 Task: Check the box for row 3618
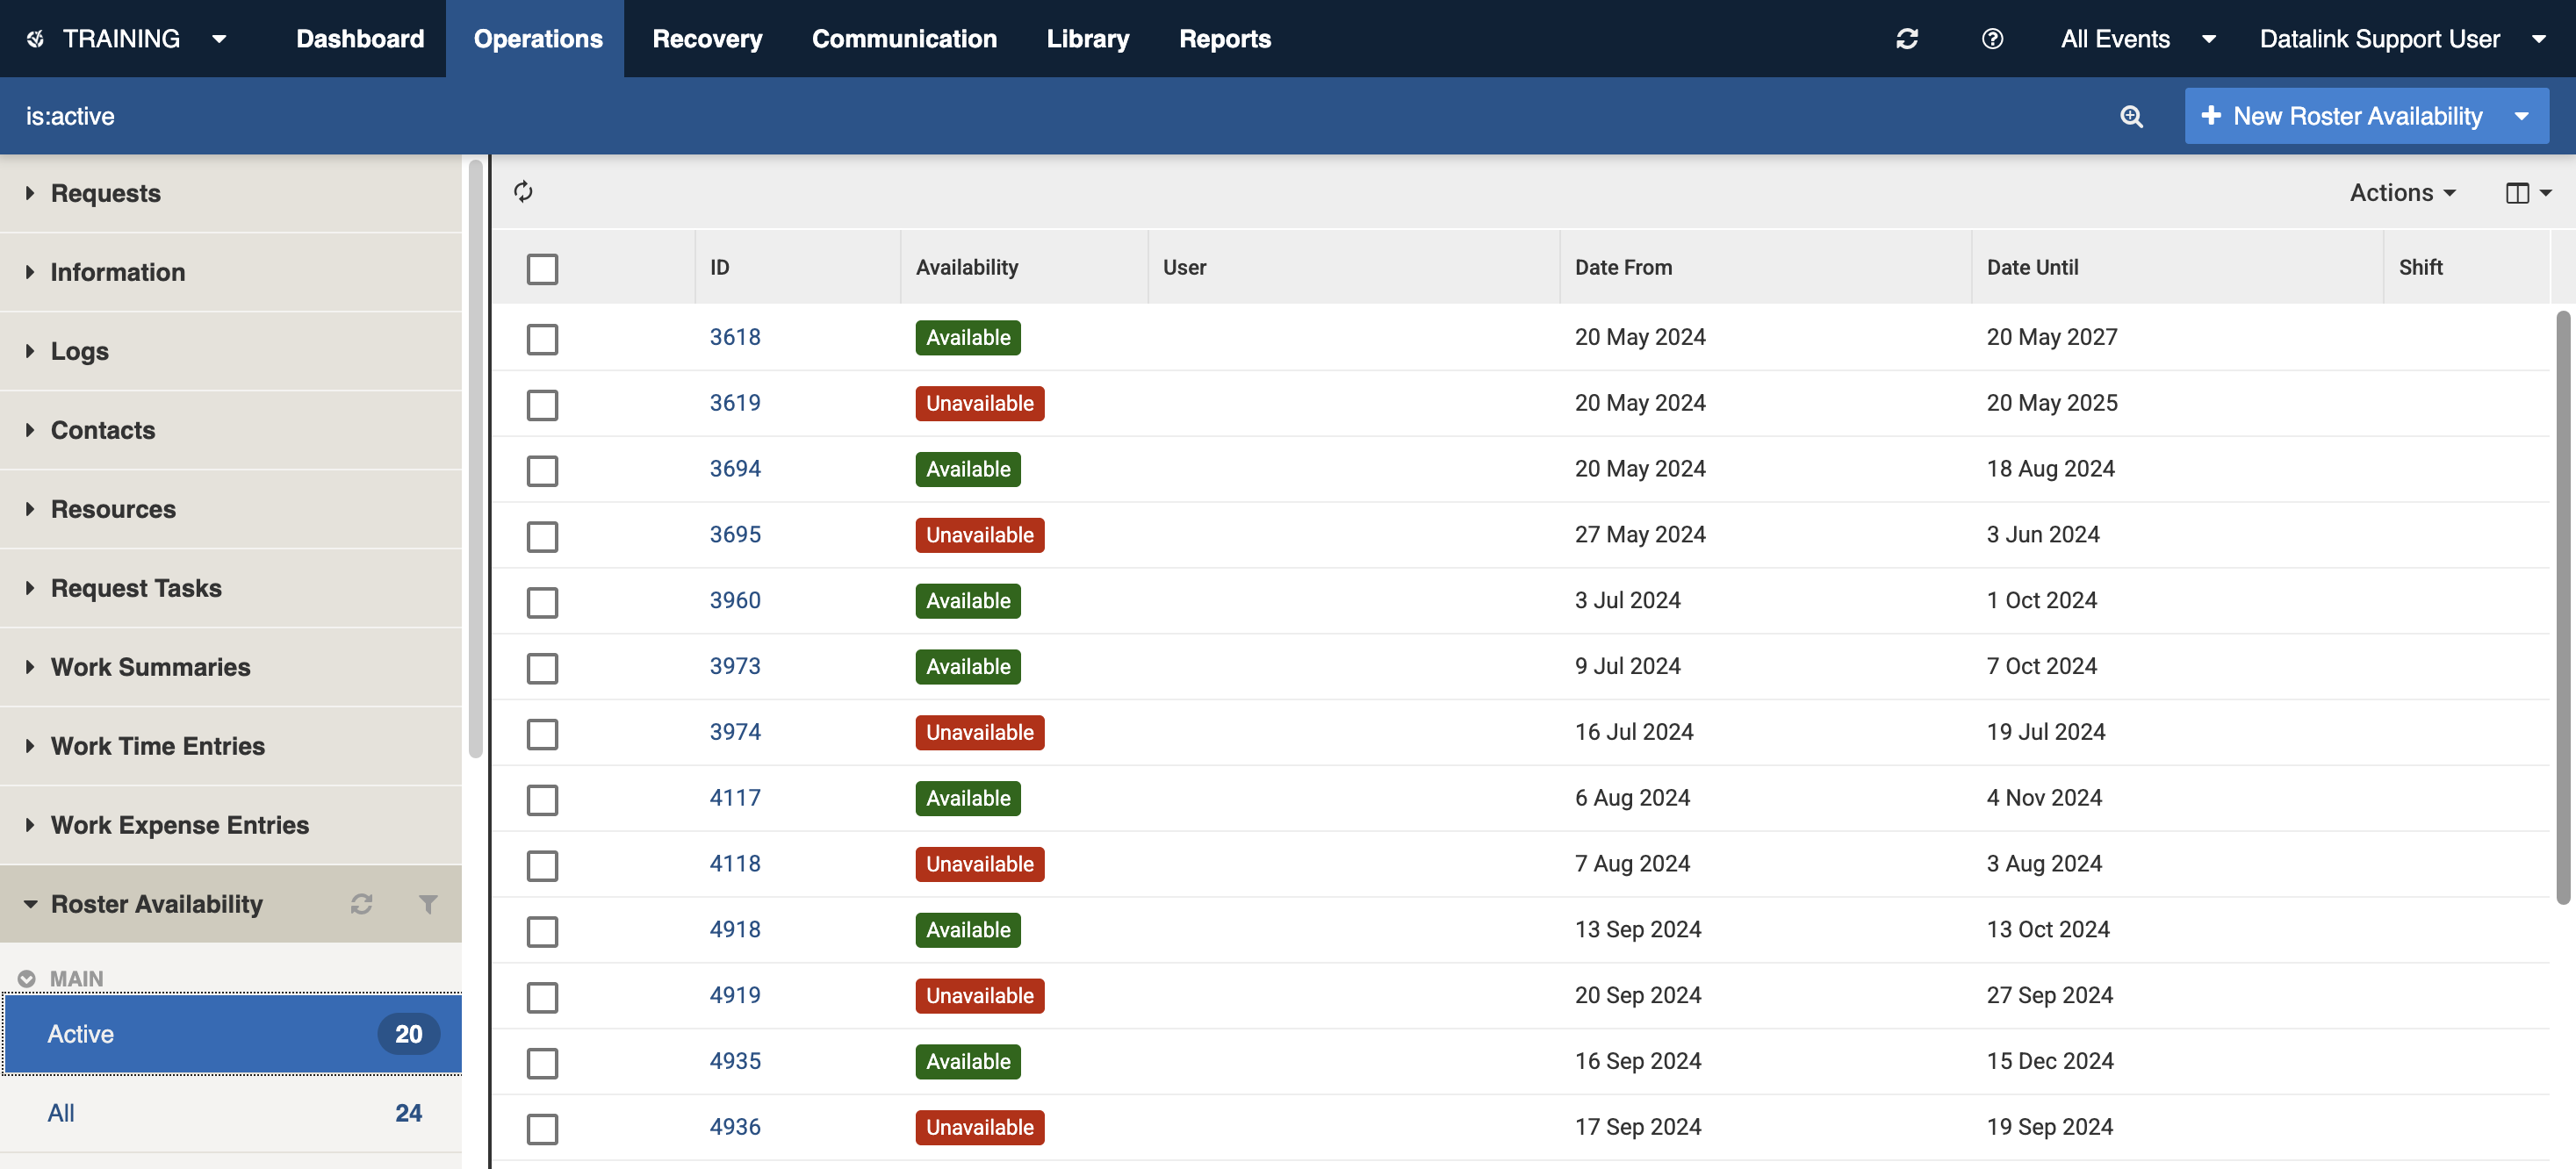tap(542, 338)
